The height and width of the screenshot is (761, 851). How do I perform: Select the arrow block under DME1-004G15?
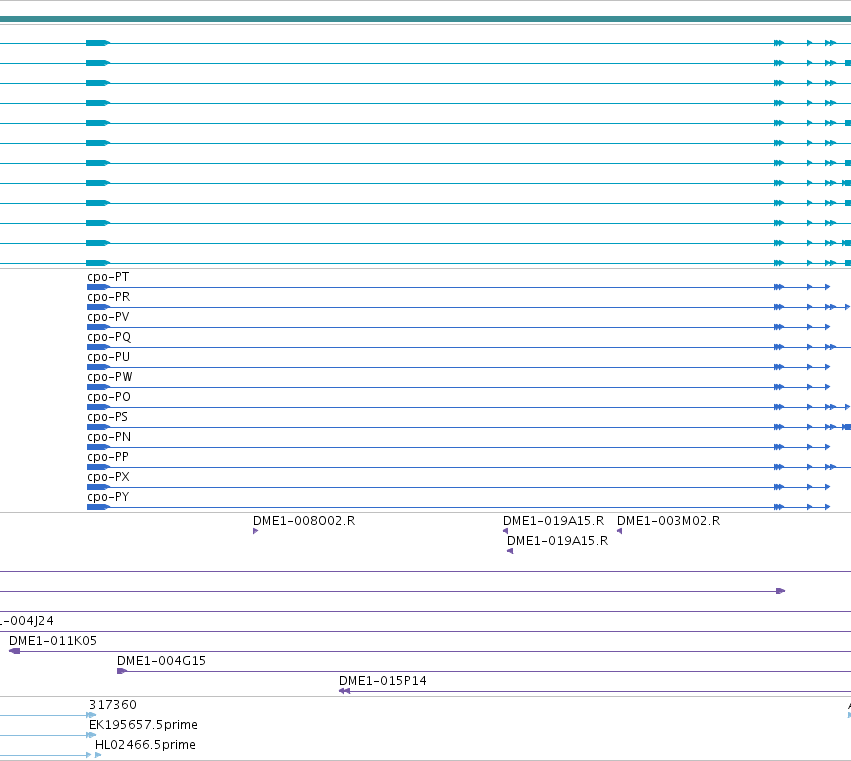point(122,671)
